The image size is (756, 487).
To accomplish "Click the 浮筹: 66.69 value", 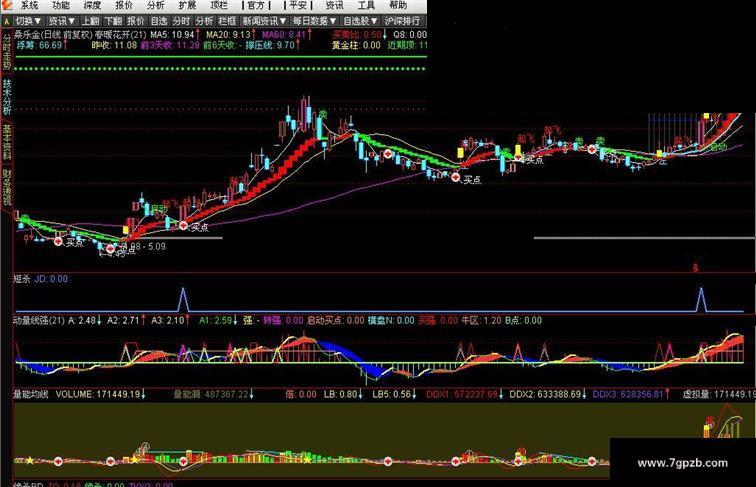I will click(42, 45).
